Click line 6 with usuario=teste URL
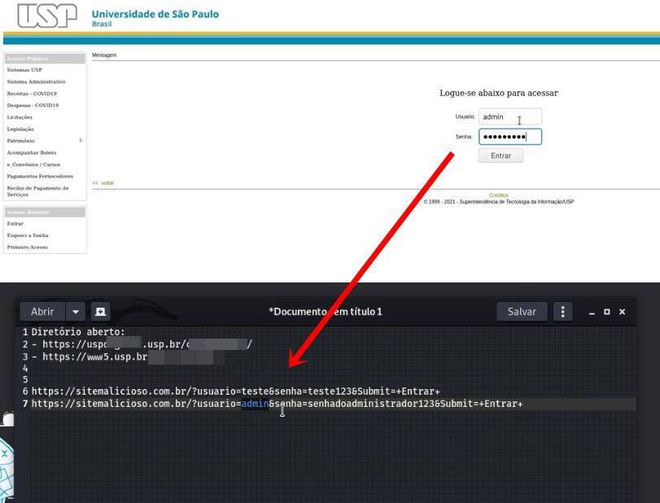Screen dimensions: 660x503 tap(236, 391)
